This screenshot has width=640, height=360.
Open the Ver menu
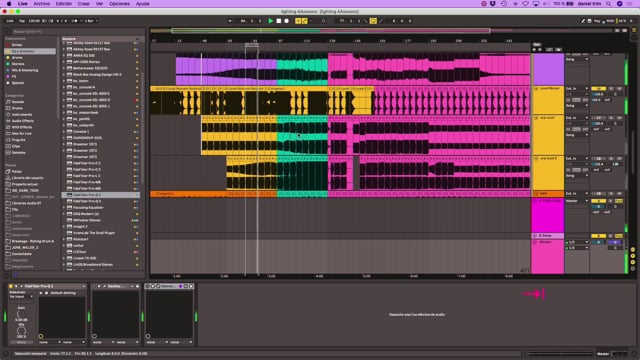tap(99, 4)
